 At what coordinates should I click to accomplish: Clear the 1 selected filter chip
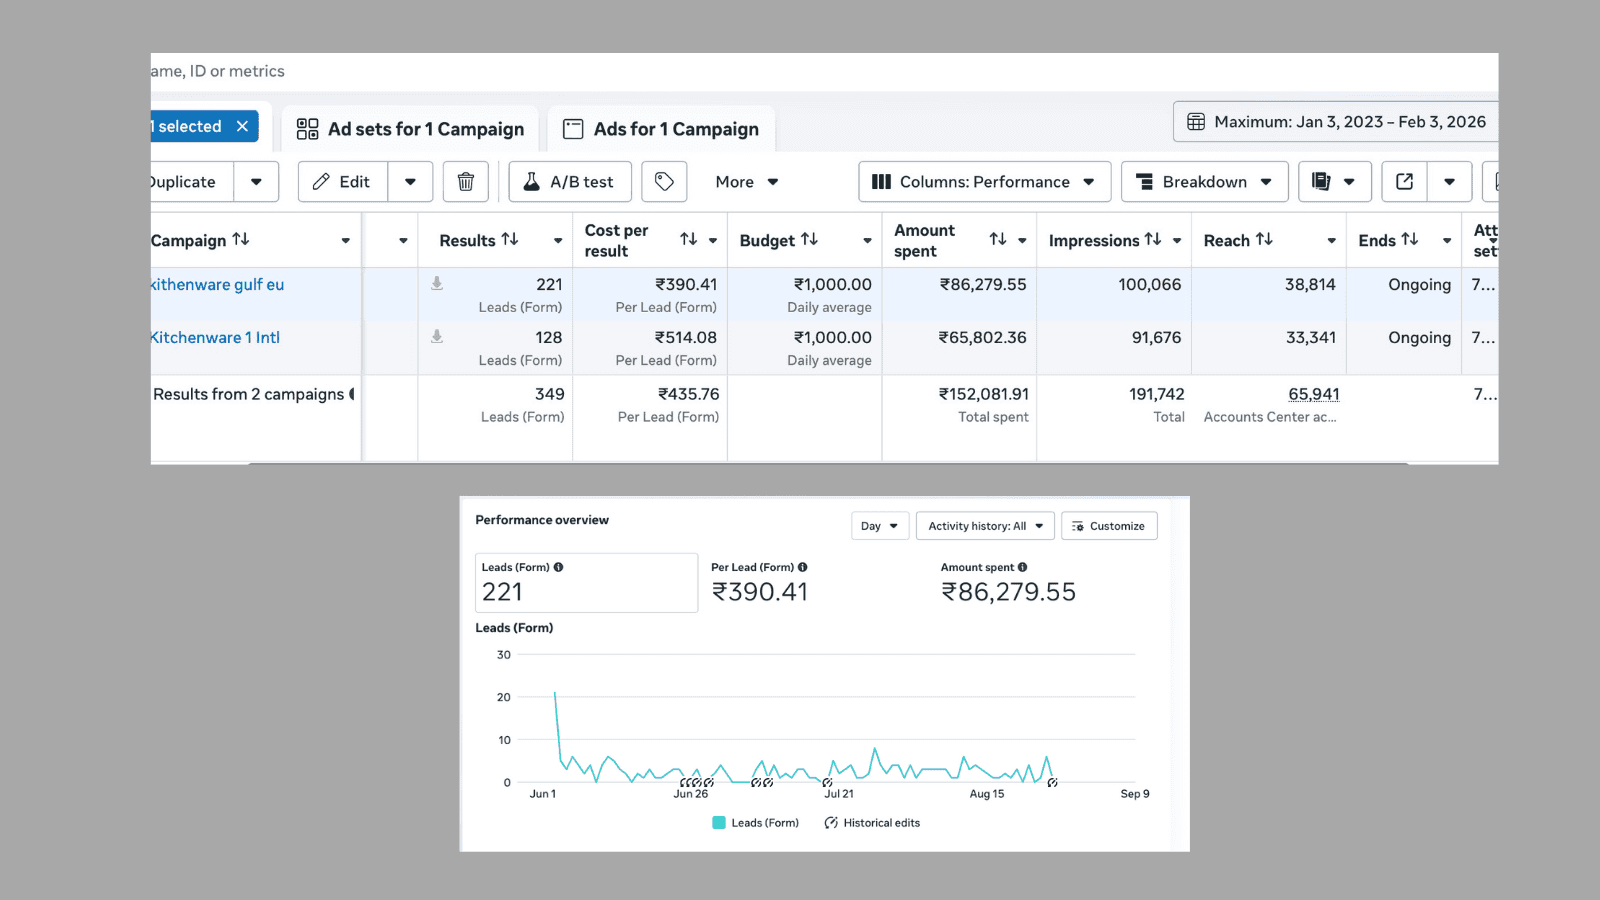pos(242,126)
